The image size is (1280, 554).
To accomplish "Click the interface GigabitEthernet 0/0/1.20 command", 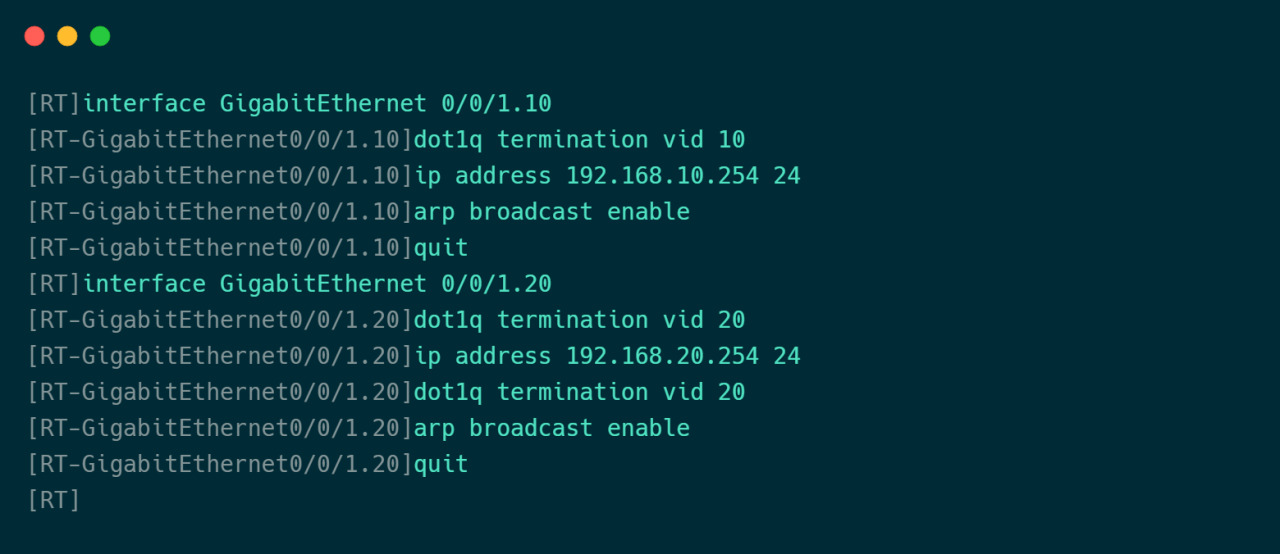I will (317, 284).
